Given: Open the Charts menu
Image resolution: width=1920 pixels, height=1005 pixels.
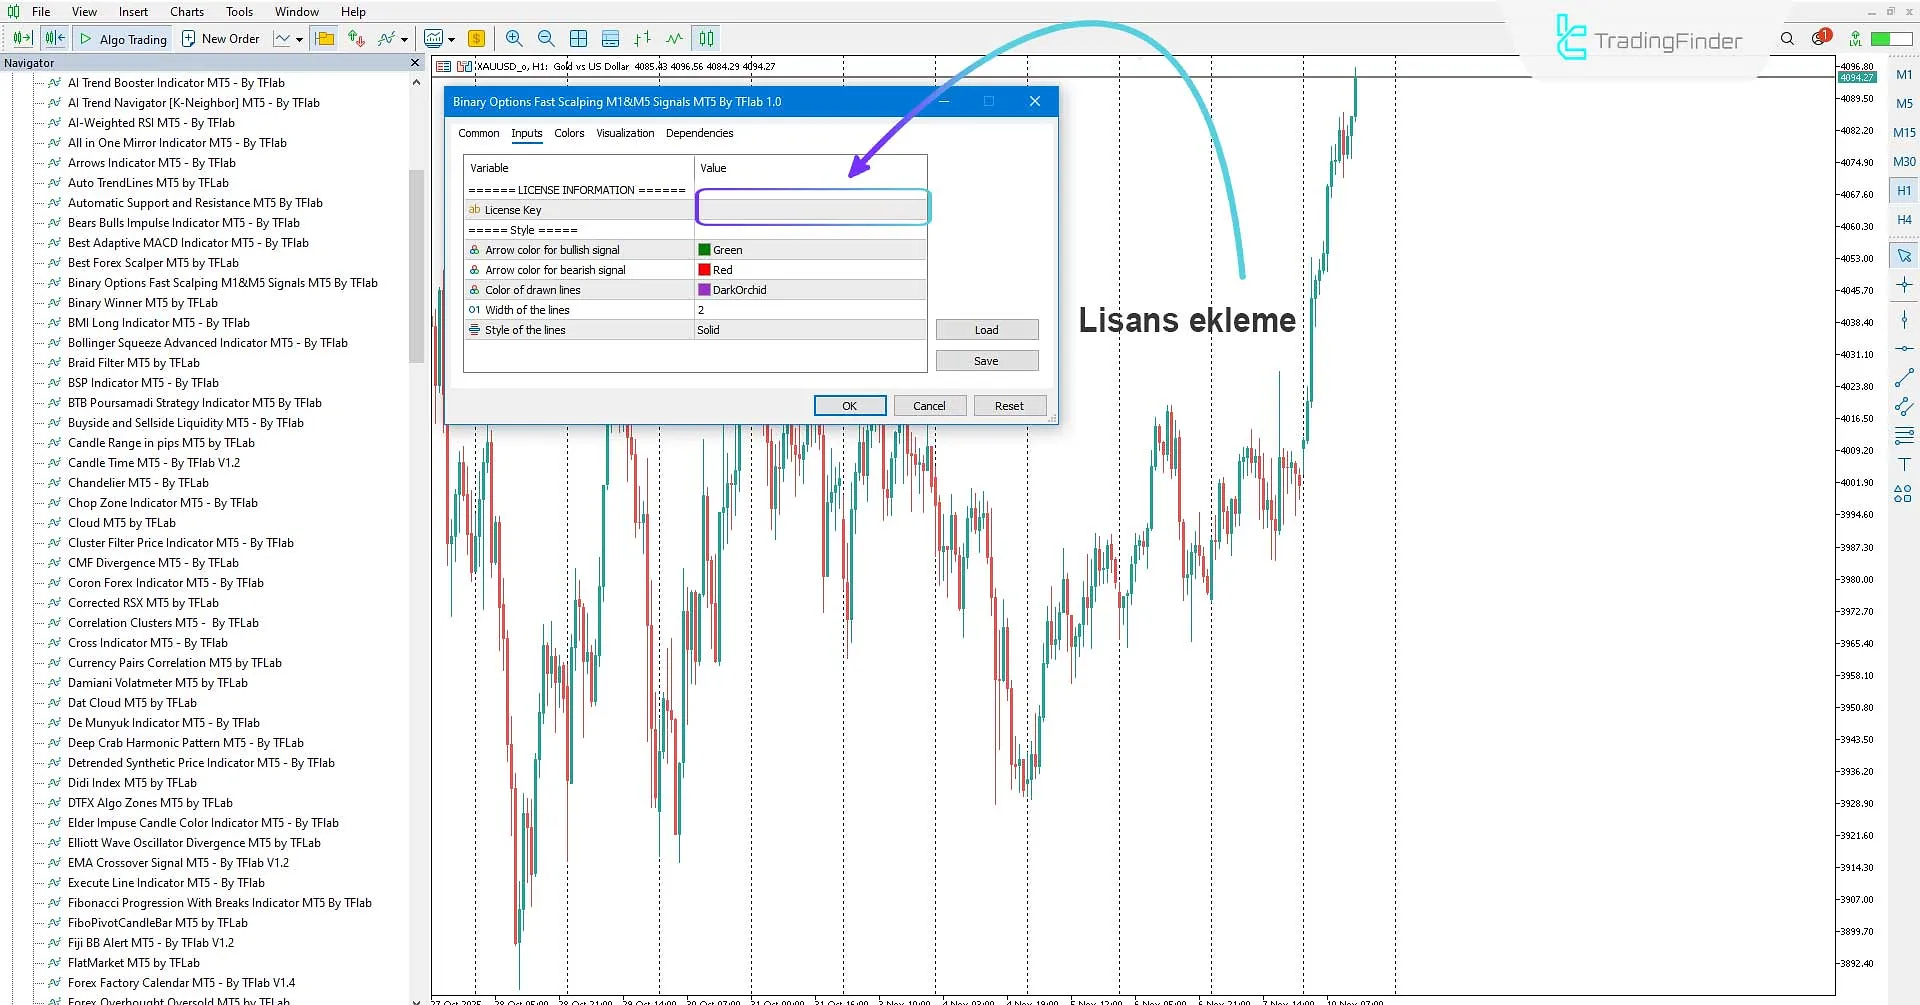Looking at the screenshot, I should (x=186, y=11).
